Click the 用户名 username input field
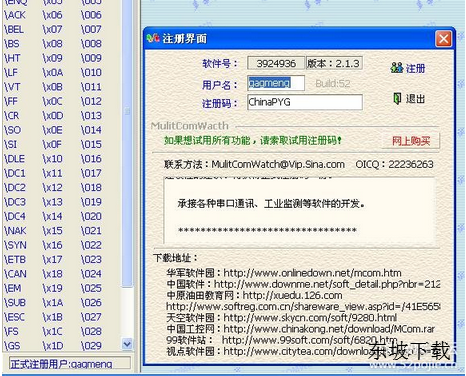This screenshot has width=466, height=376. (276, 83)
